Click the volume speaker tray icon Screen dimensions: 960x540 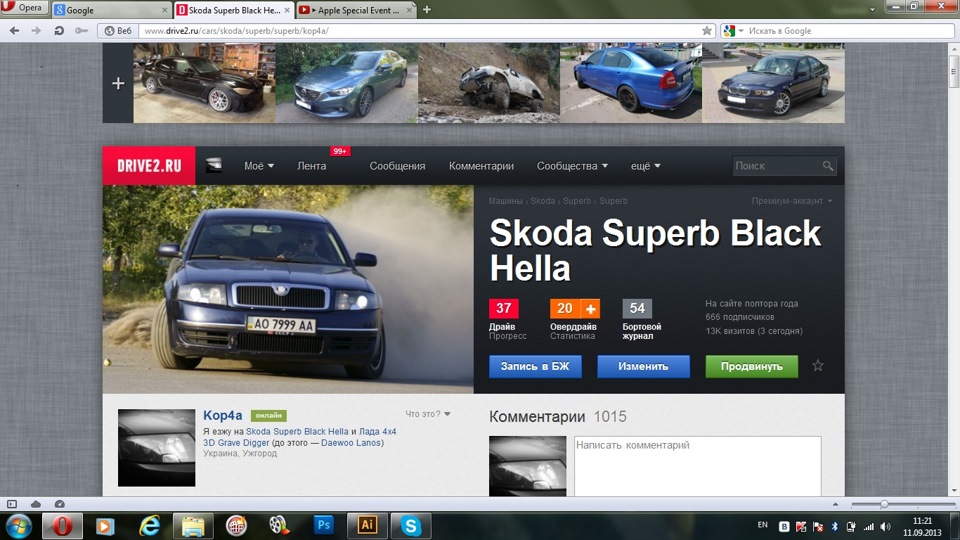tap(885, 527)
